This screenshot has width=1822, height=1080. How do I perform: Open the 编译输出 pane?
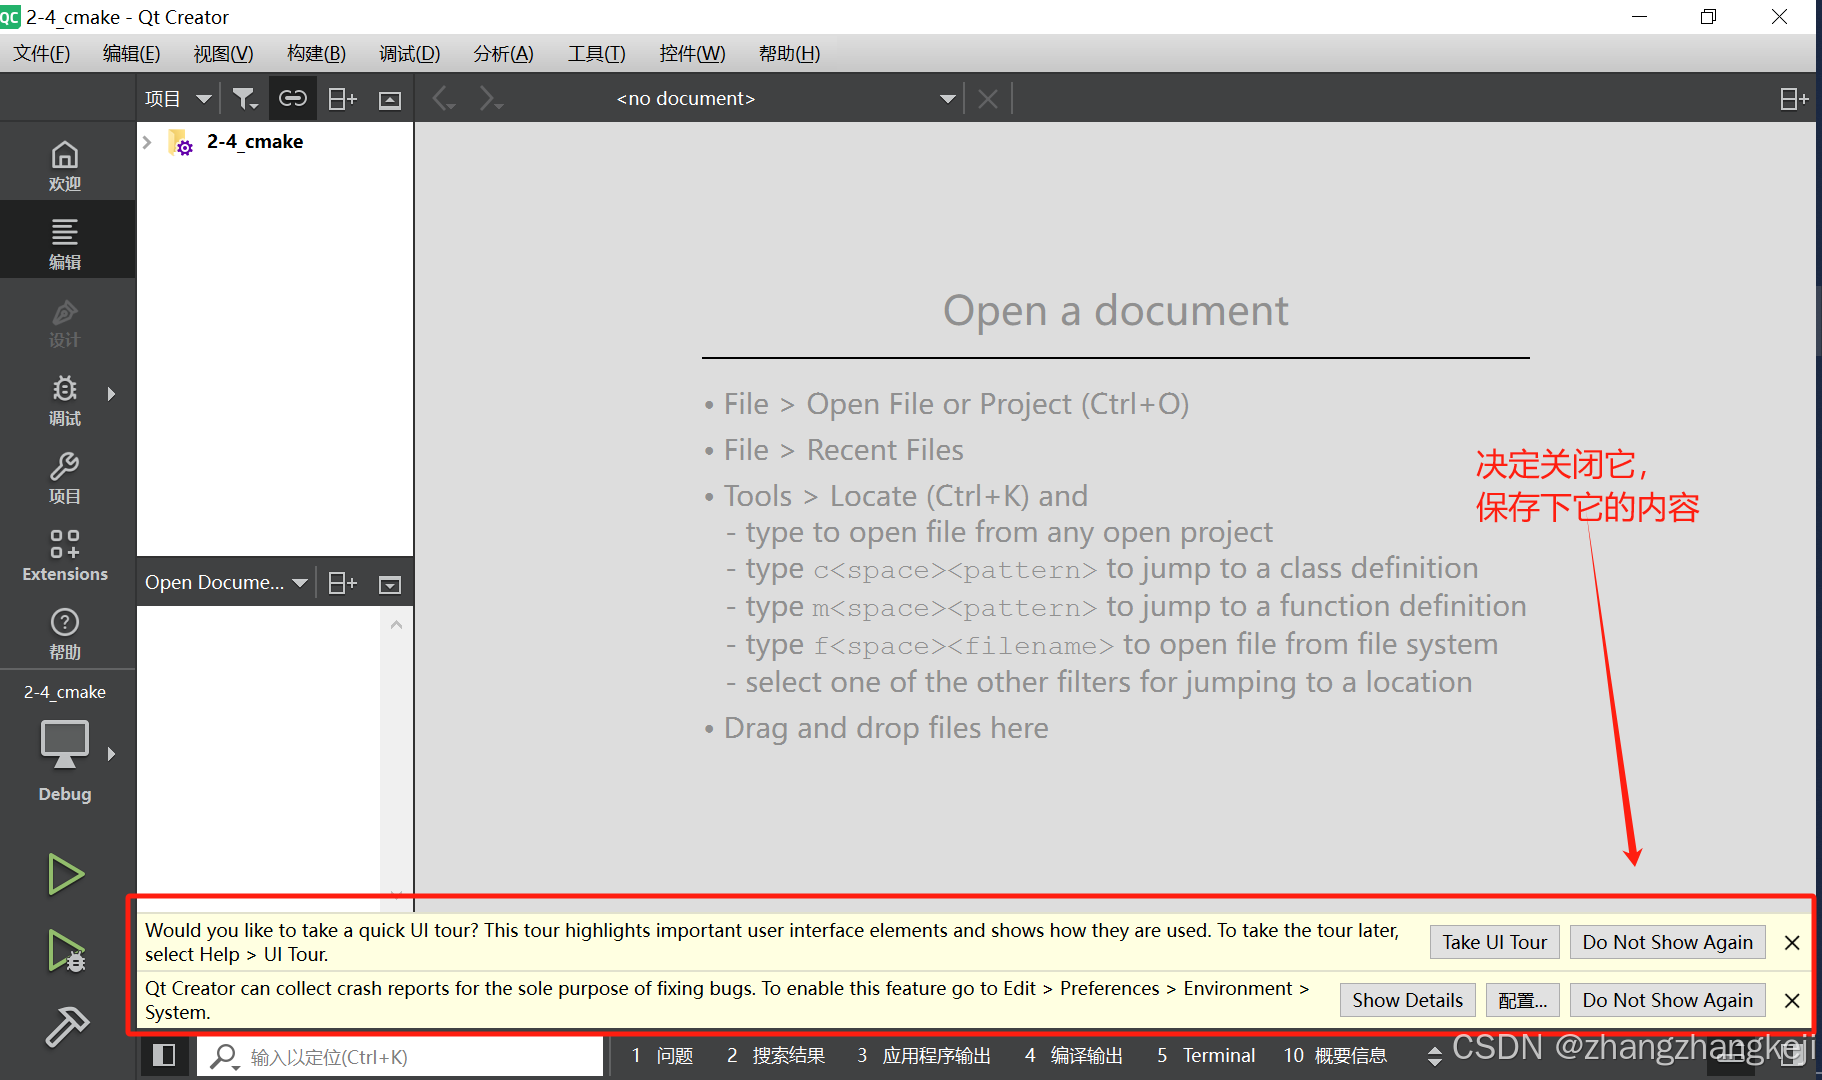[1074, 1056]
